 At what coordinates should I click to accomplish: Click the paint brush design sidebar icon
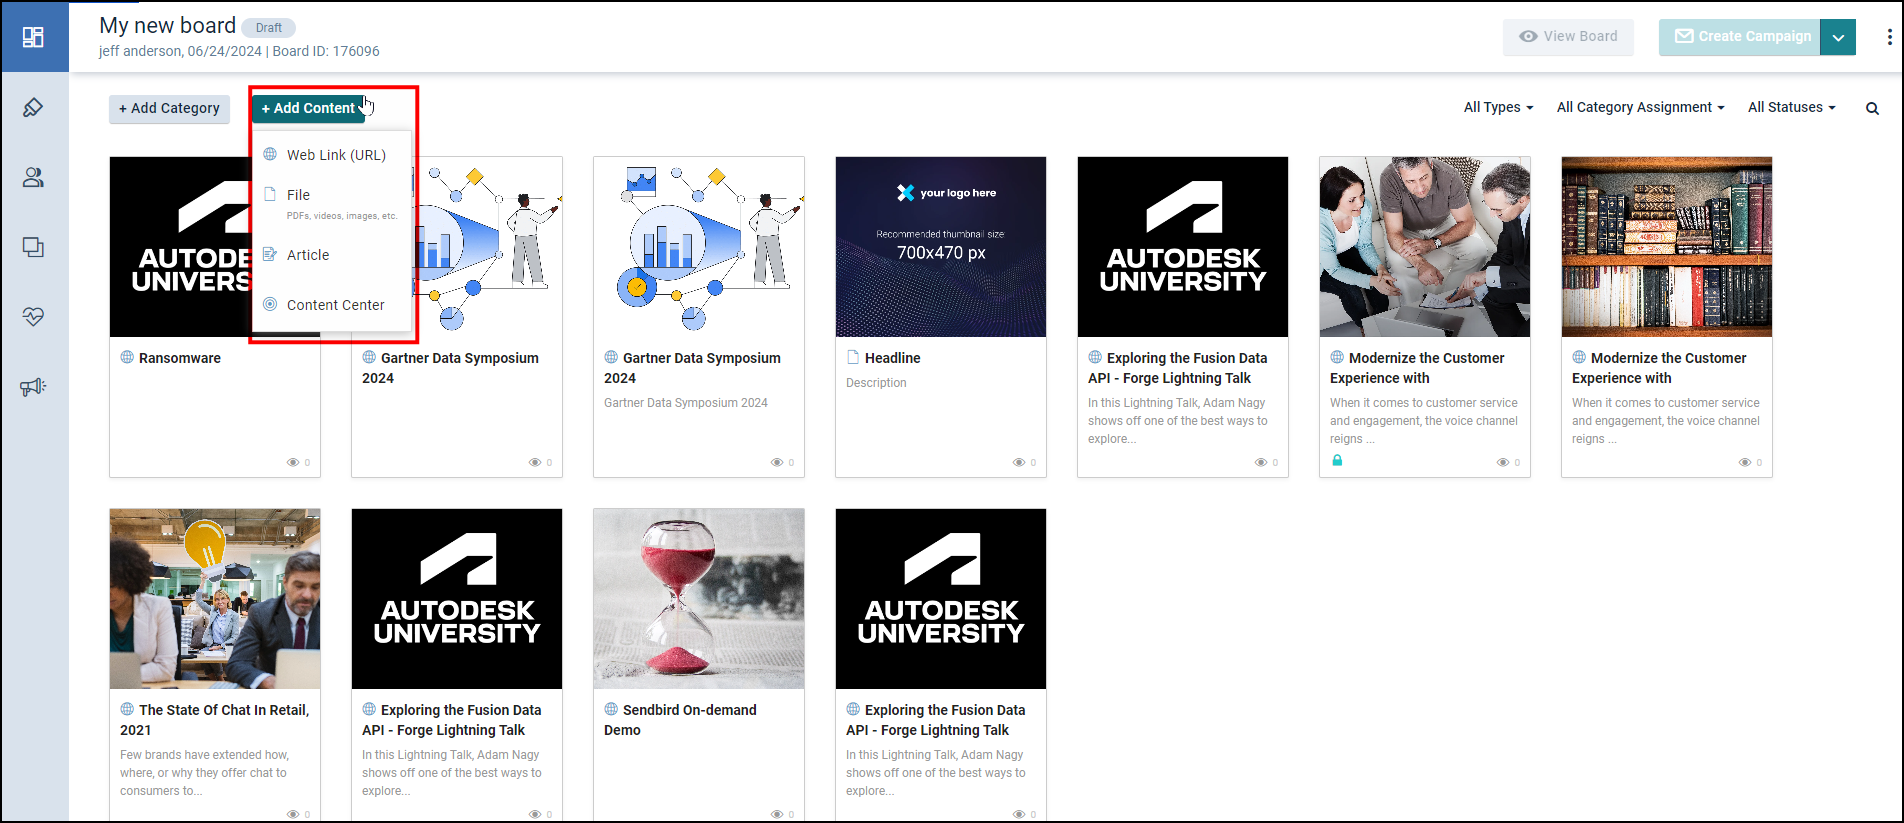tap(33, 107)
